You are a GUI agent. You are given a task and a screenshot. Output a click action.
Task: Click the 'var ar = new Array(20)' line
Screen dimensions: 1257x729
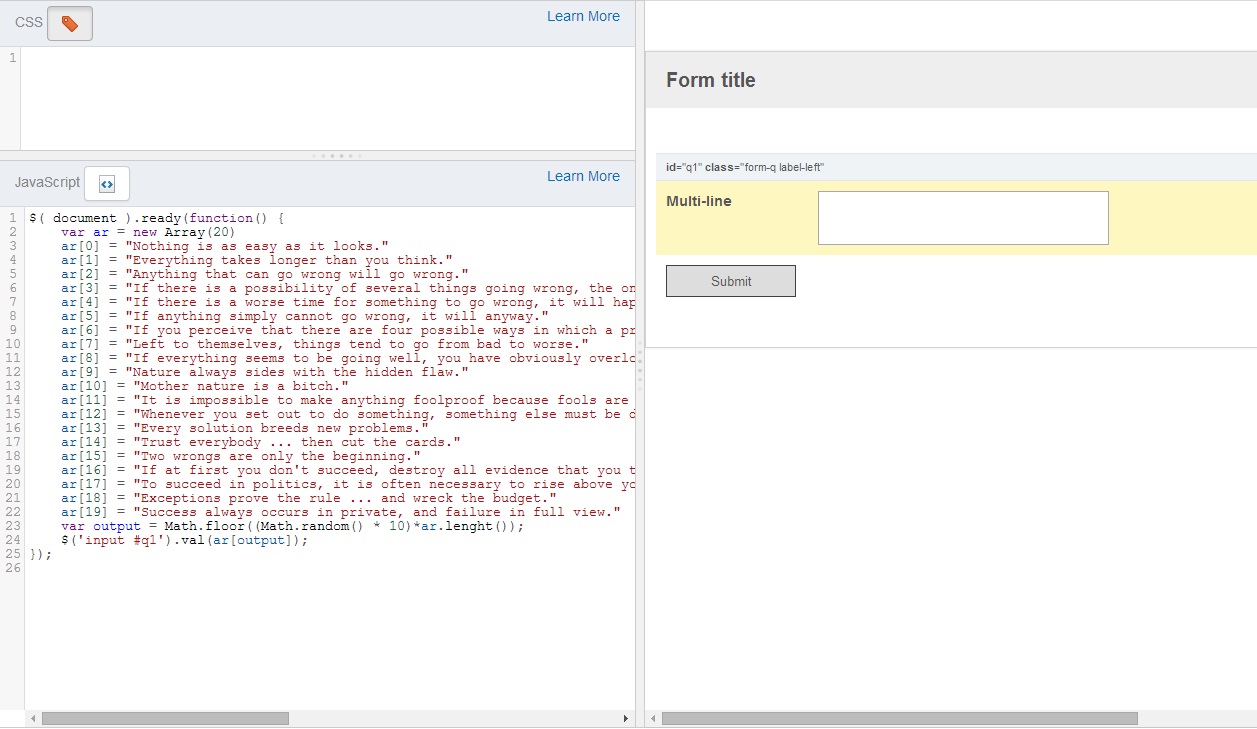coord(147,232)
